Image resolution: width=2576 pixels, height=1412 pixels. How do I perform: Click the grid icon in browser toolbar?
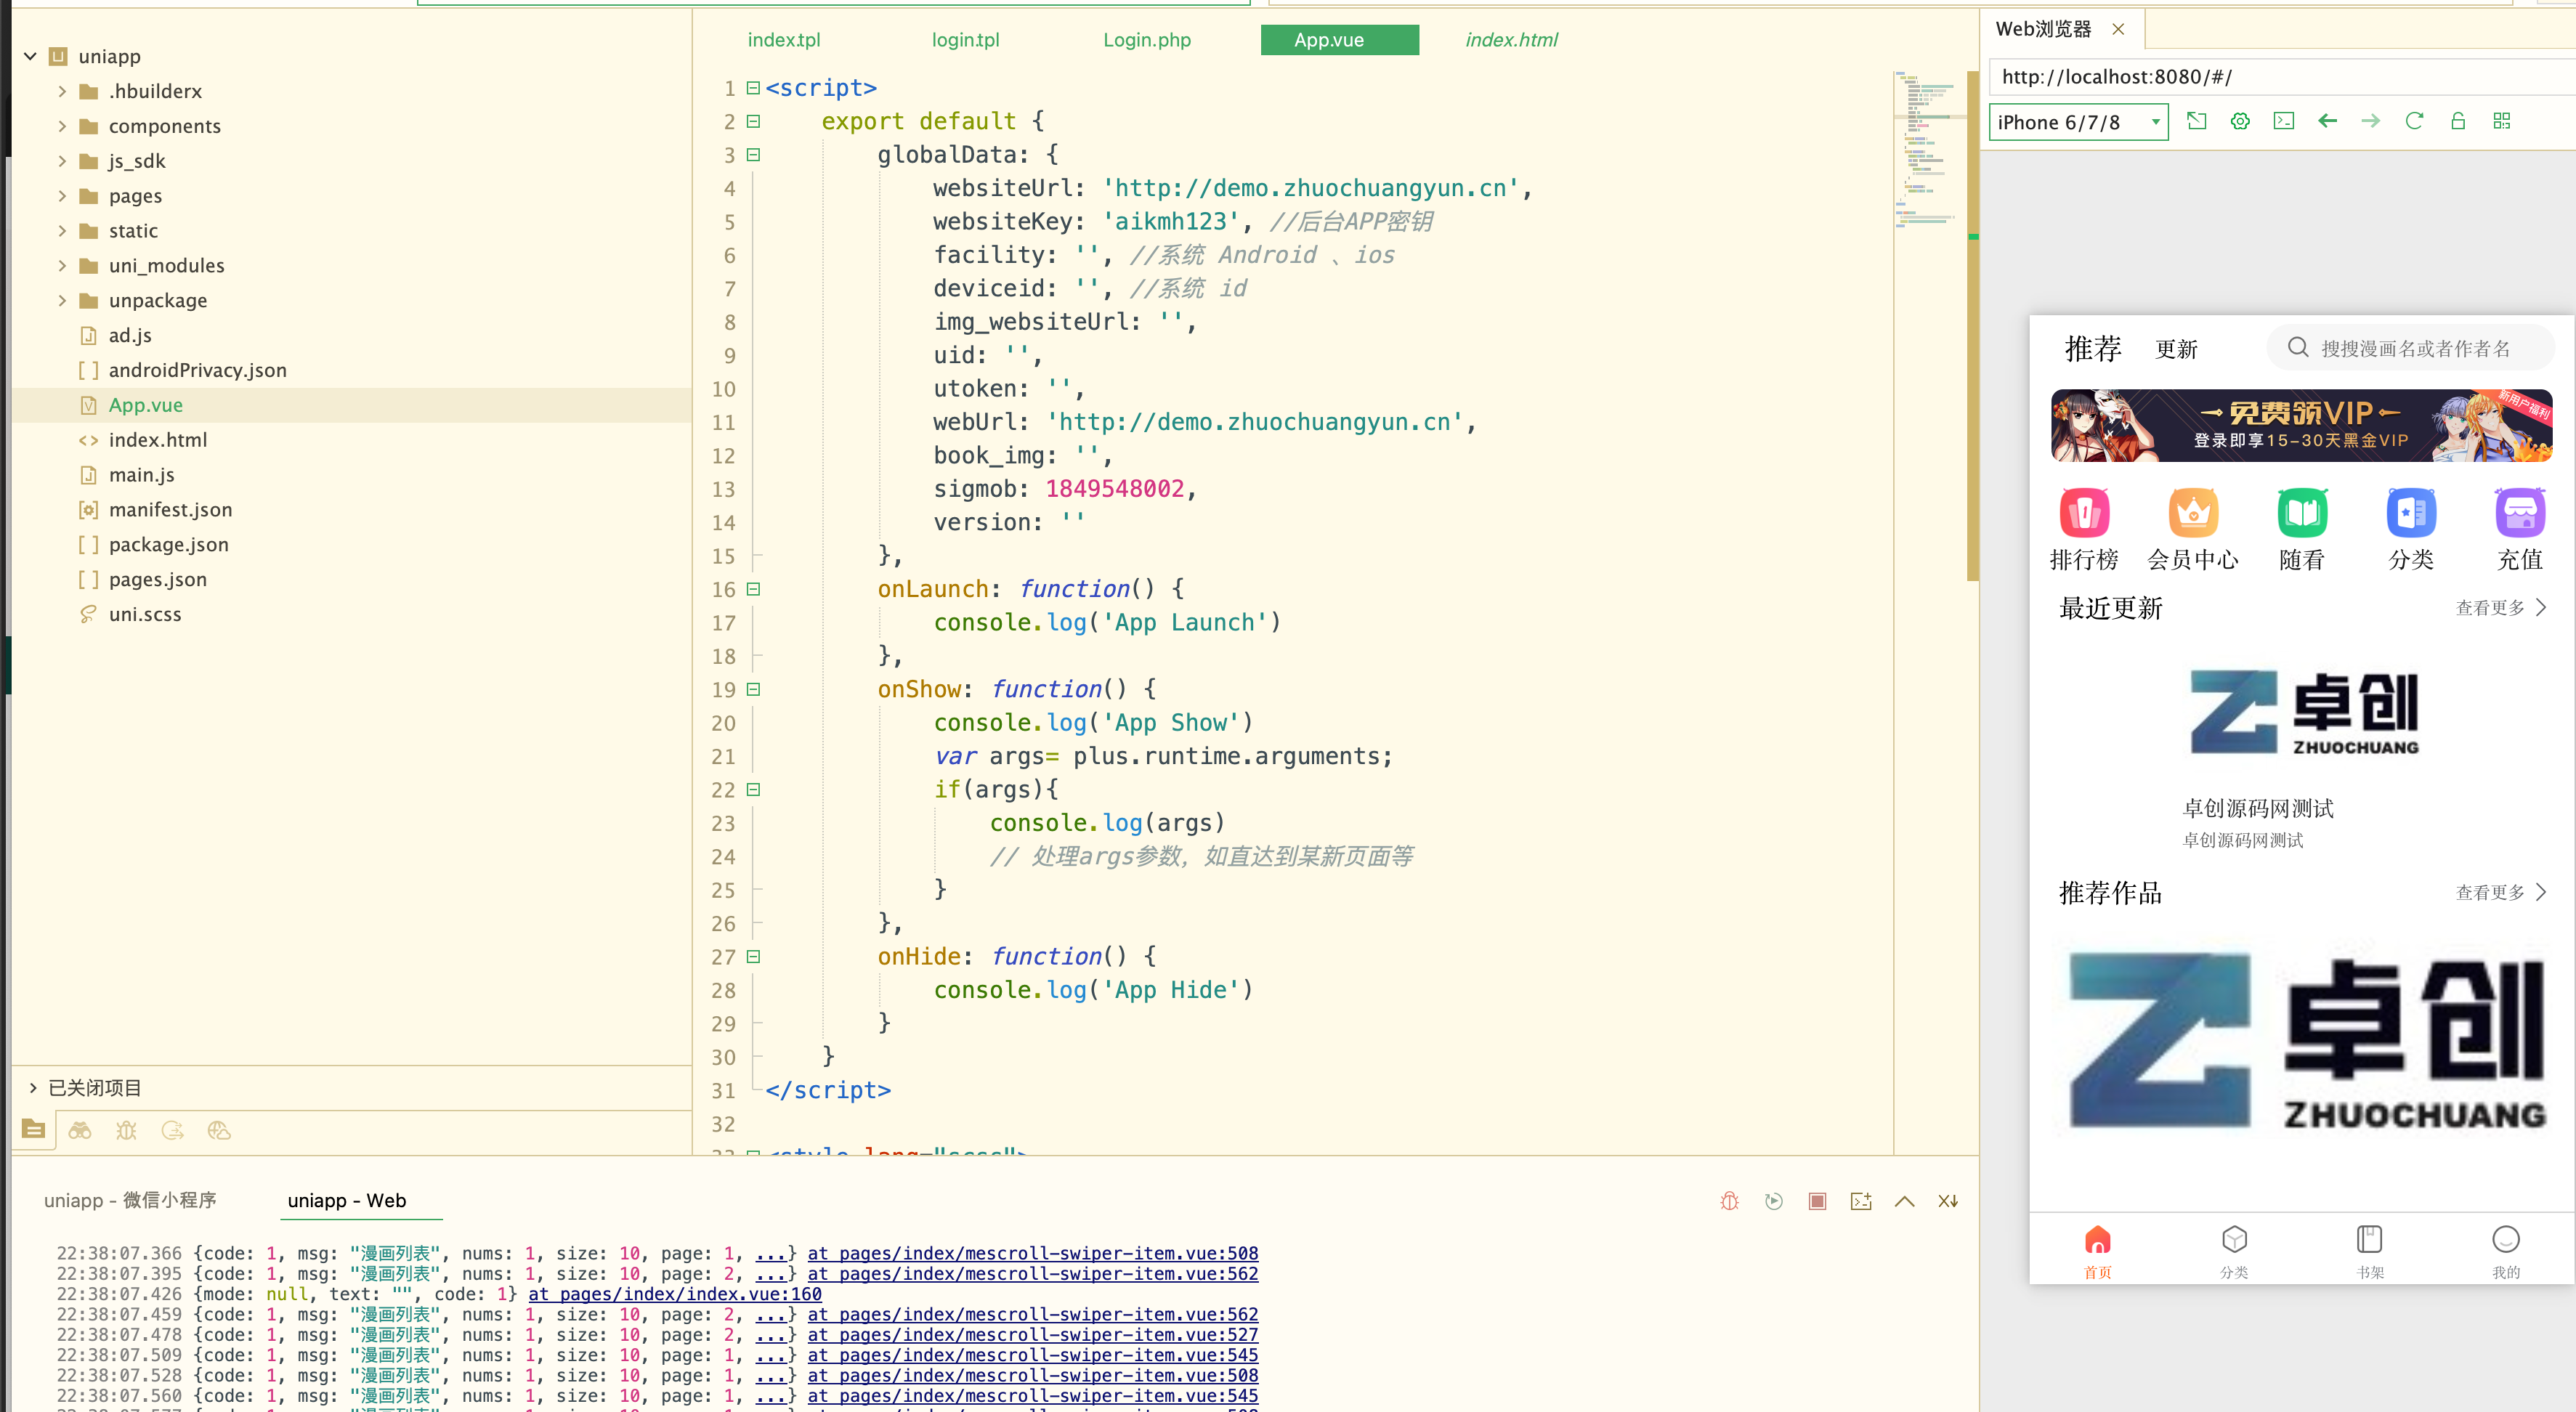coord(2501,121)
